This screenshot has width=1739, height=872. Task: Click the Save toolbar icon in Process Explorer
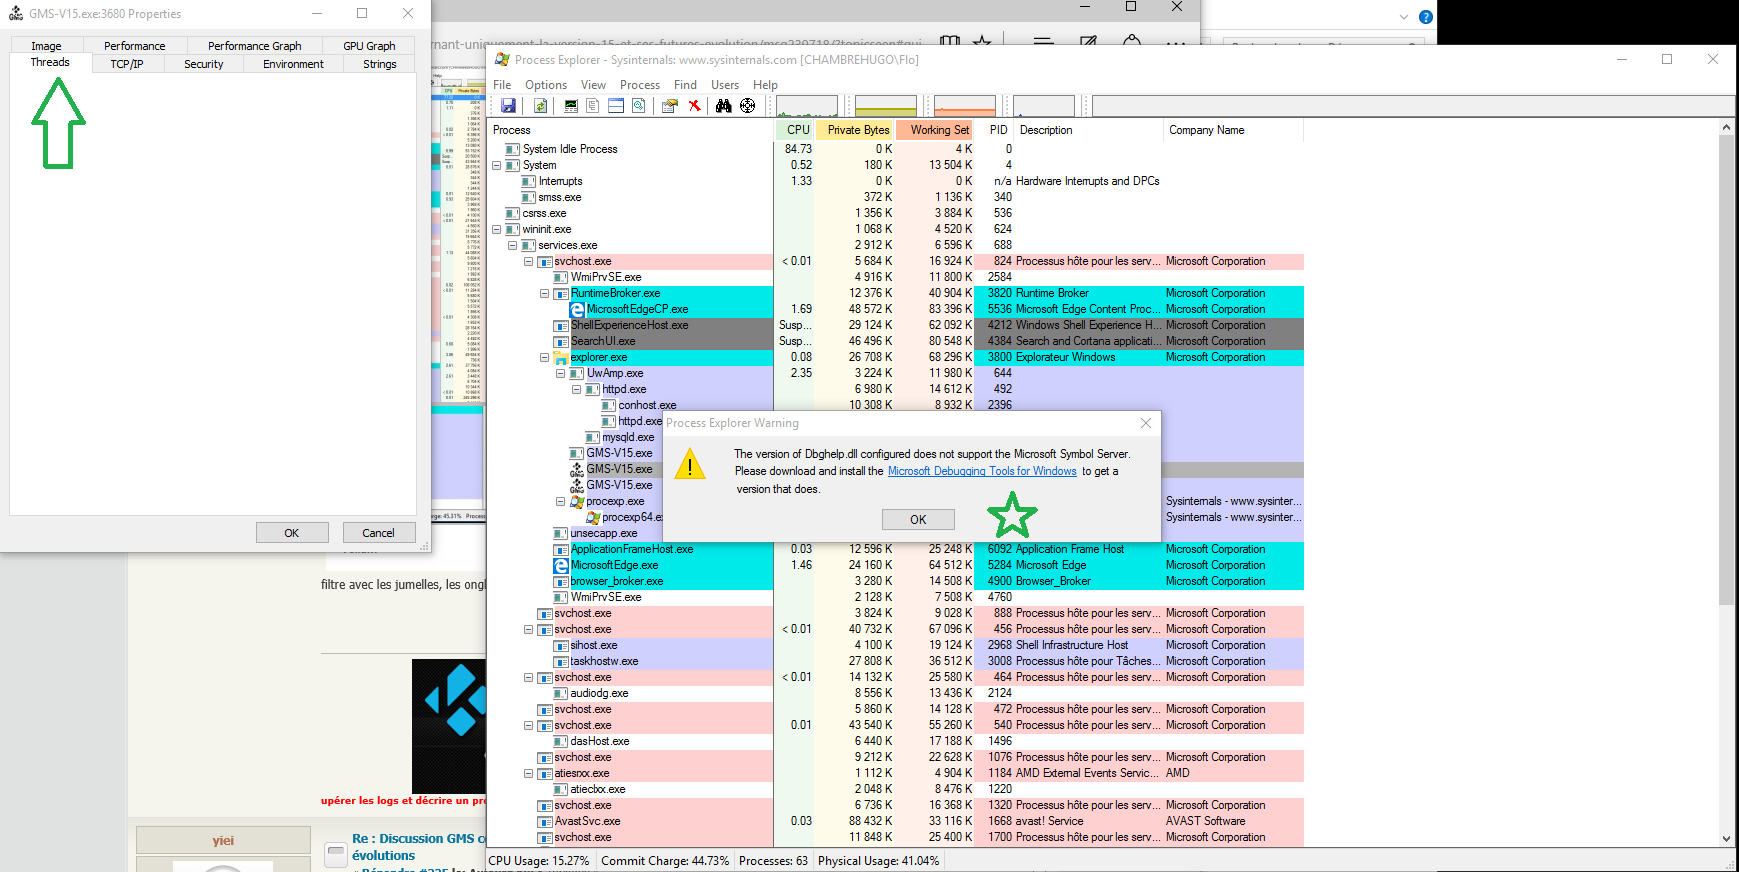point(508,106)
